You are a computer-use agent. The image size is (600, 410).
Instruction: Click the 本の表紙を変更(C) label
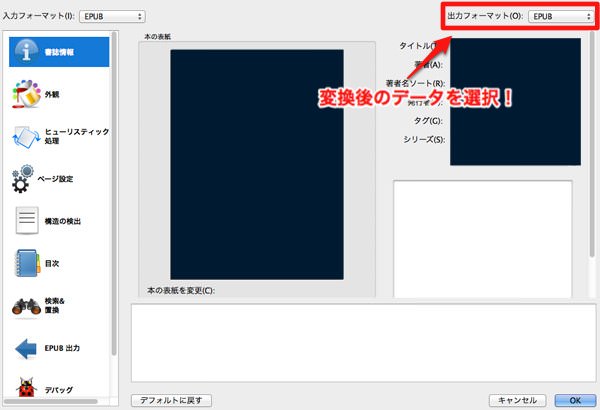point(181,291)
